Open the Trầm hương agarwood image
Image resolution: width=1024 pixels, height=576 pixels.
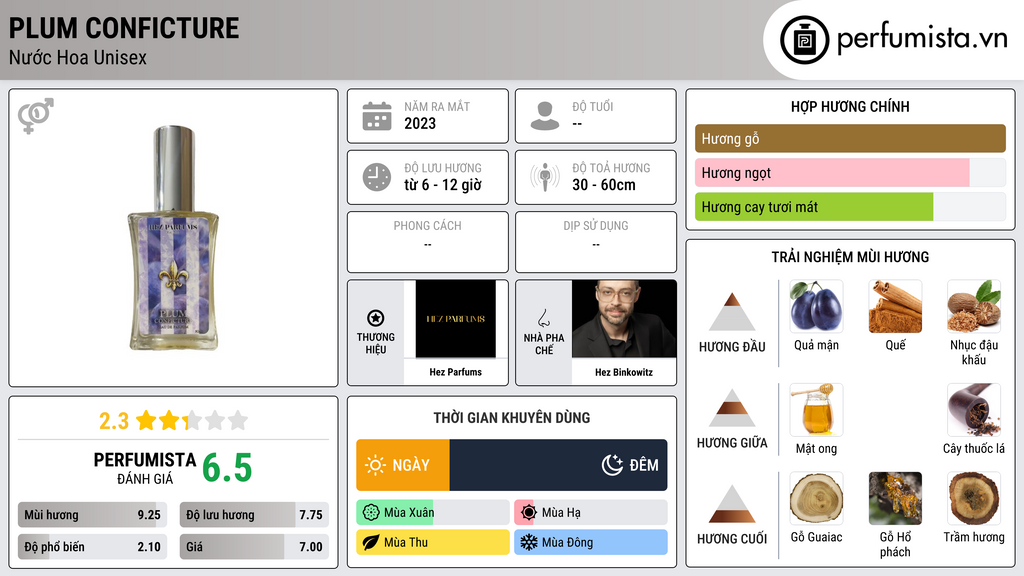click(x=974, y=498)
